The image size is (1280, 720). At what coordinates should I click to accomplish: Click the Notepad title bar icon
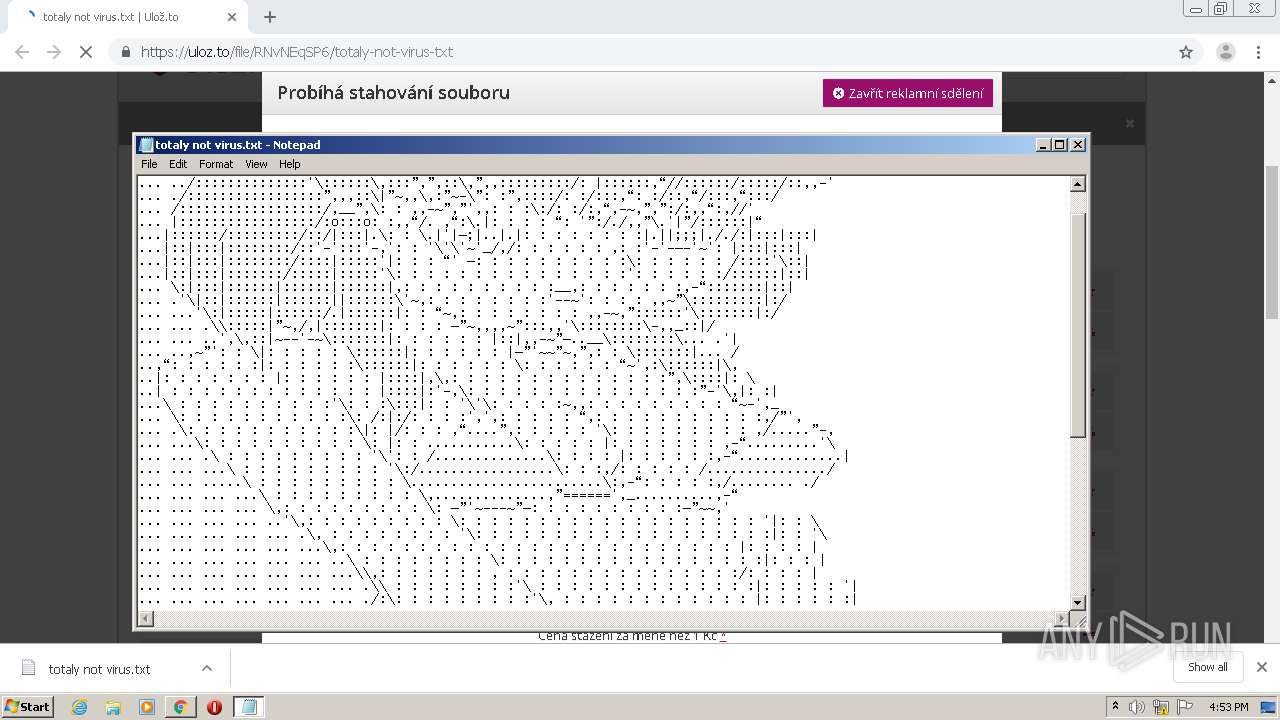(146, 145)
